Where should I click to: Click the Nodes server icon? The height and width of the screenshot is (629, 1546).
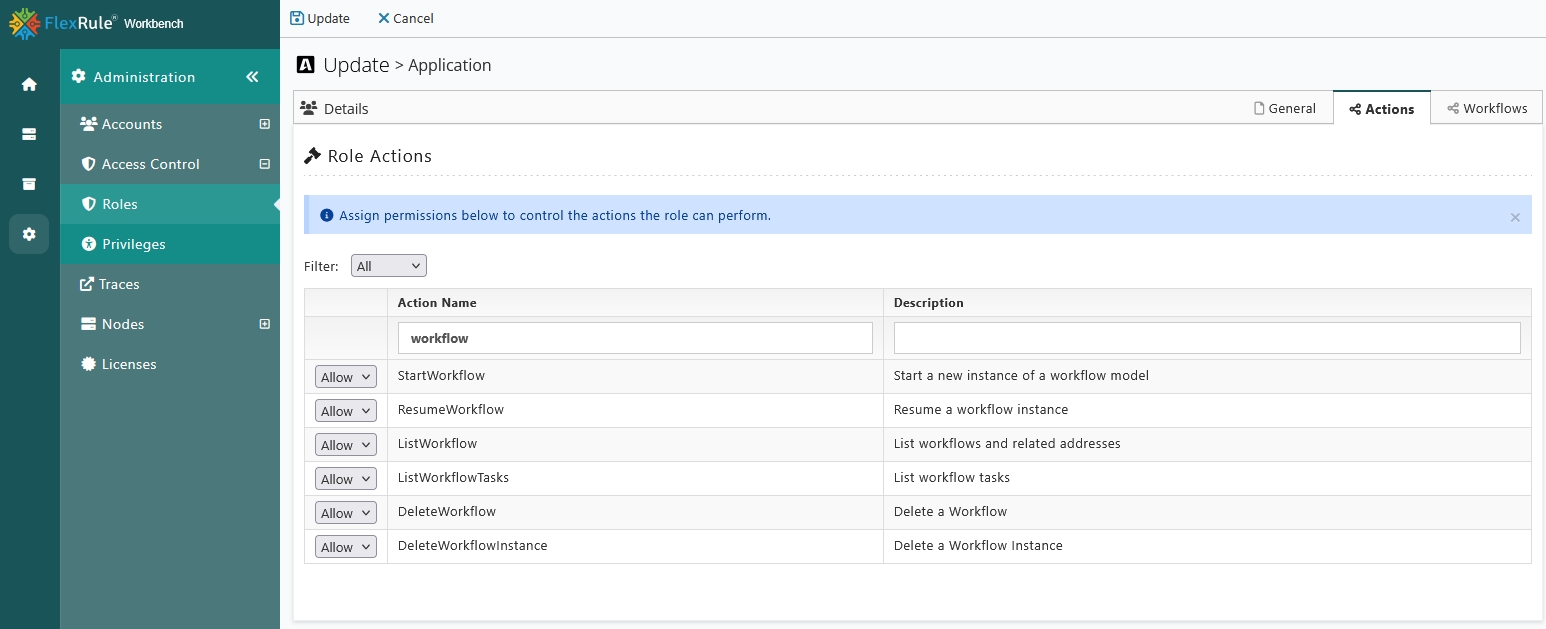88,324
